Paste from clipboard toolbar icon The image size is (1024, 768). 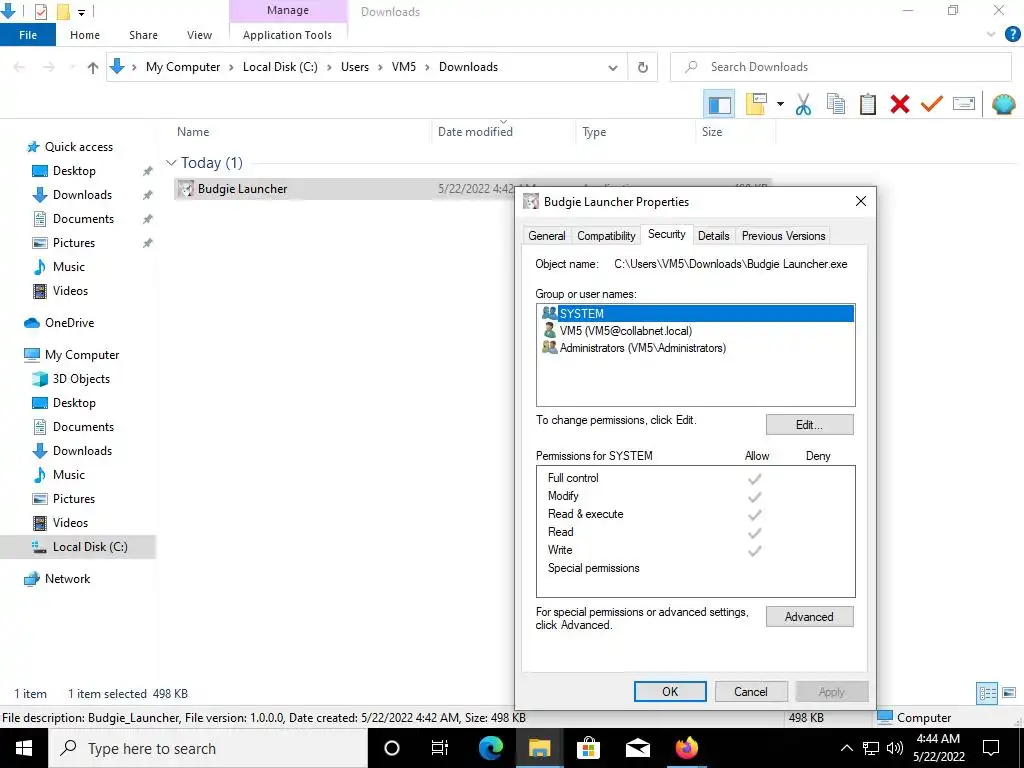867,104
